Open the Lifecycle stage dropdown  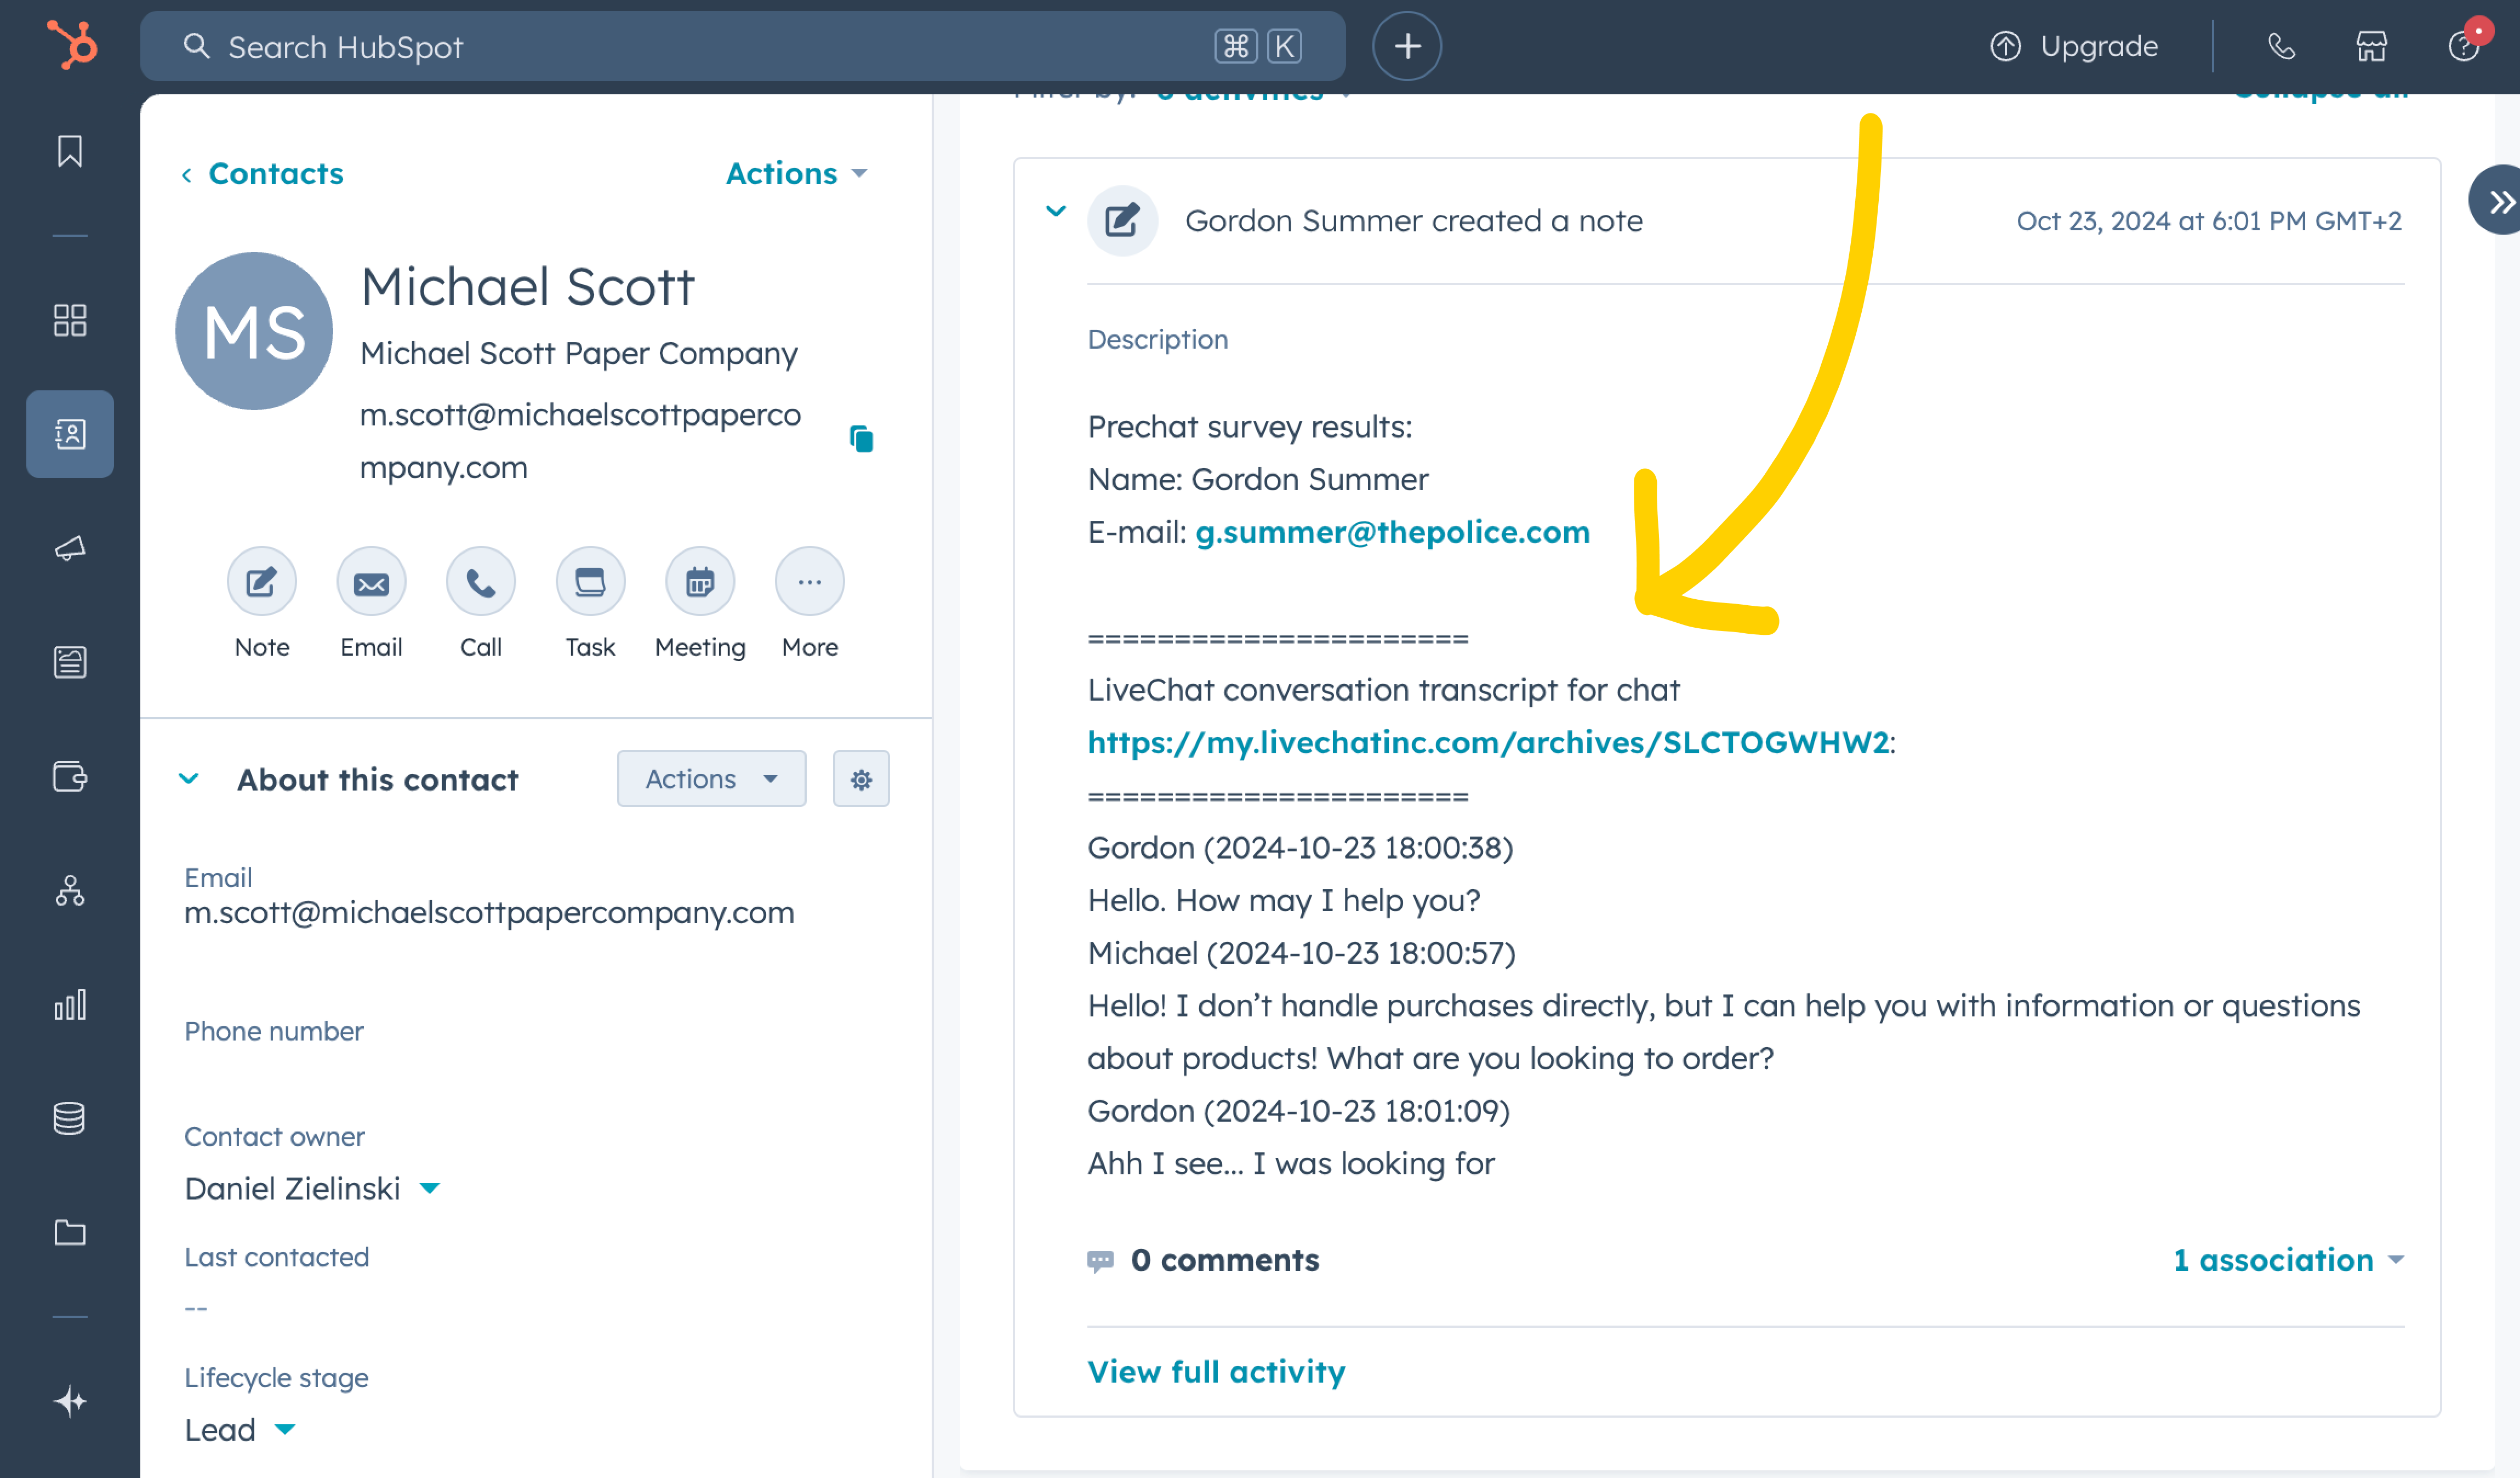point(240,1430)
